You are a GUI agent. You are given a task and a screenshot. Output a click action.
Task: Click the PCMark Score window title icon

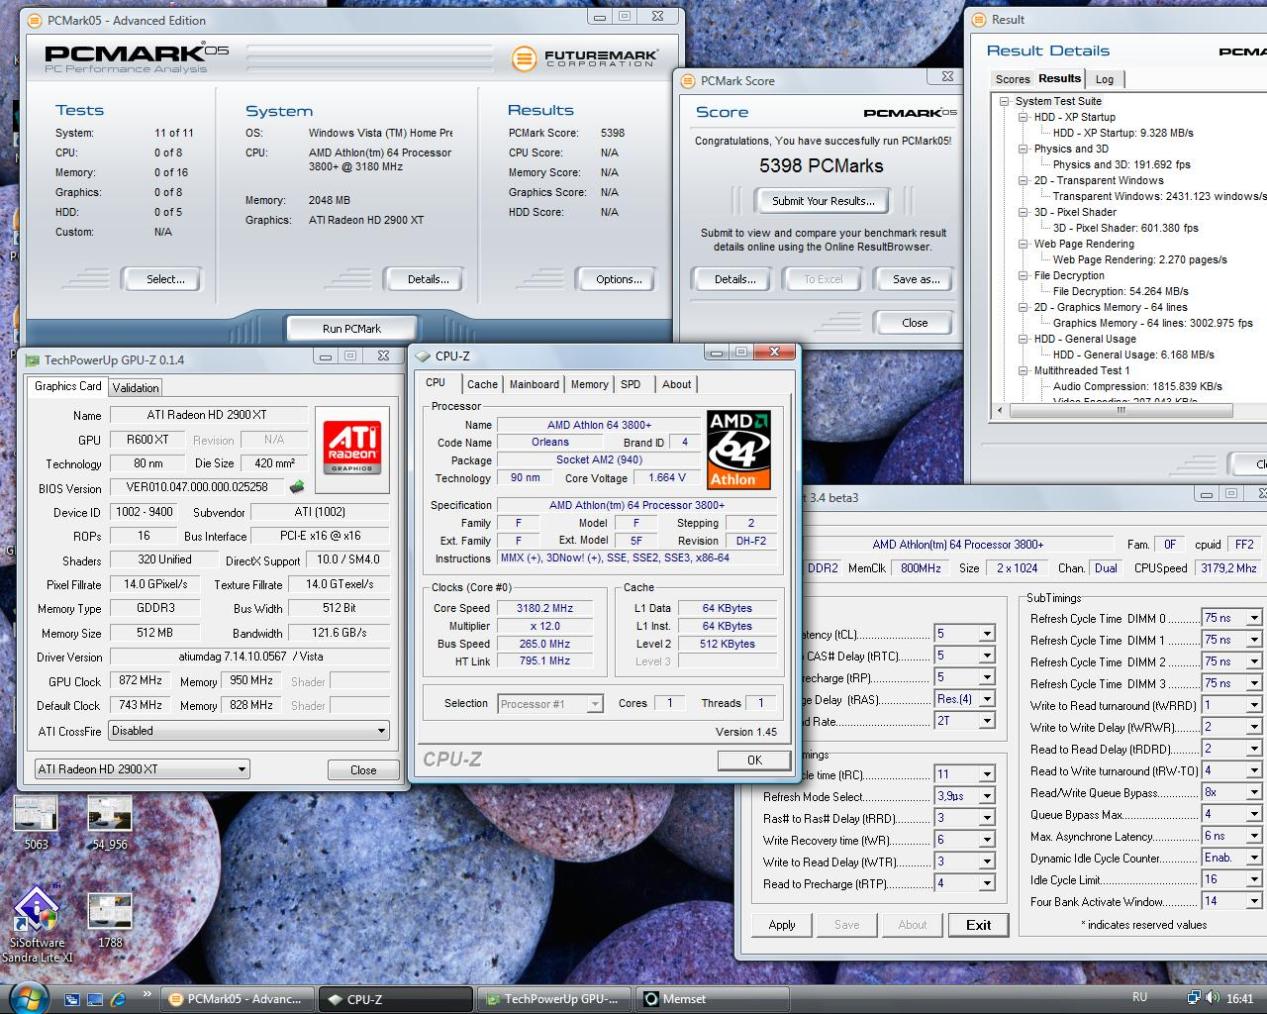[x=688, y=81]
